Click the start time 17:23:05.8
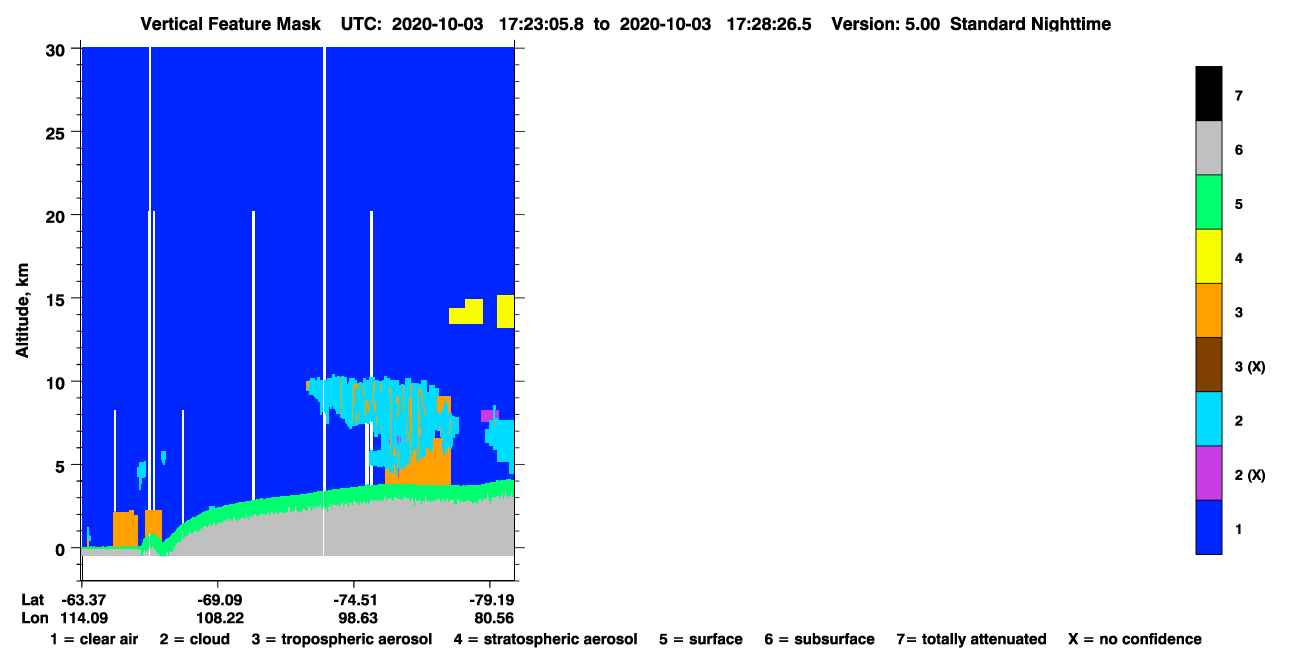 (541, 23)
